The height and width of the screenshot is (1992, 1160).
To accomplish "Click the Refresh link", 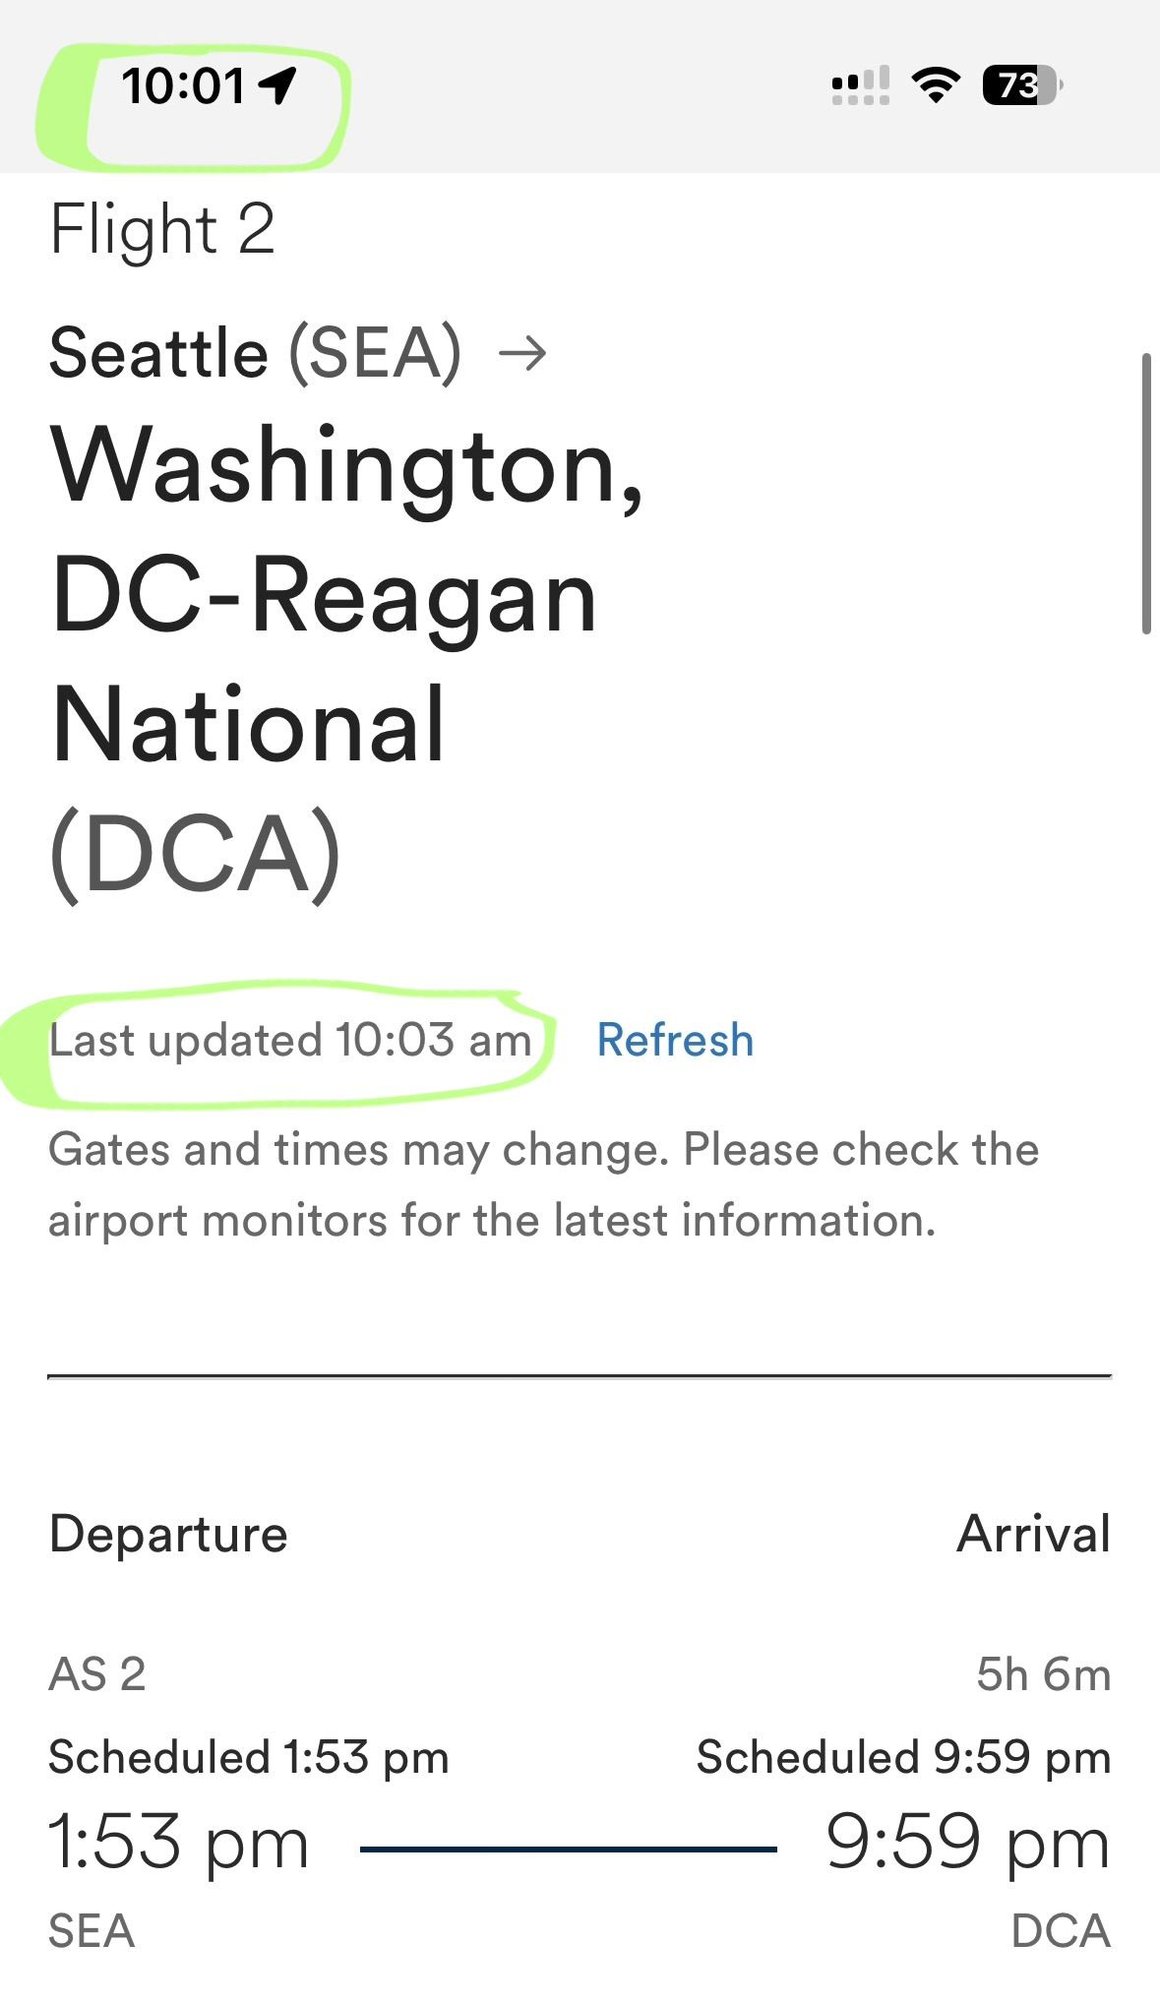I will click(675, 1040).
